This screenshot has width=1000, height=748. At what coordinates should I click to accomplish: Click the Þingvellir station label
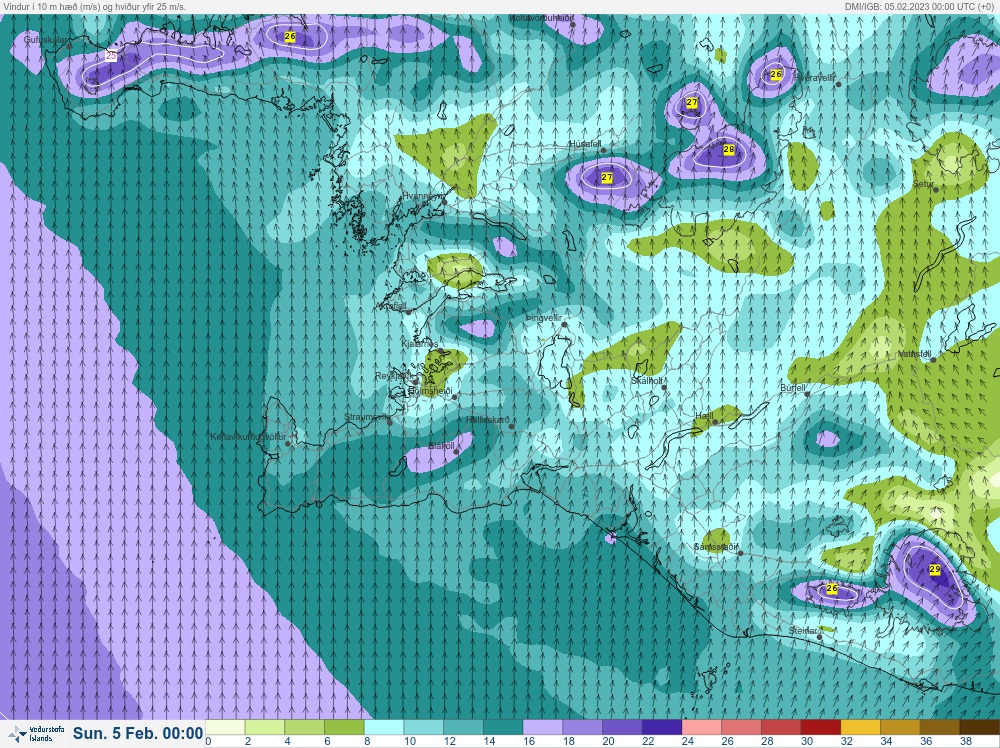tap(544, 318)
